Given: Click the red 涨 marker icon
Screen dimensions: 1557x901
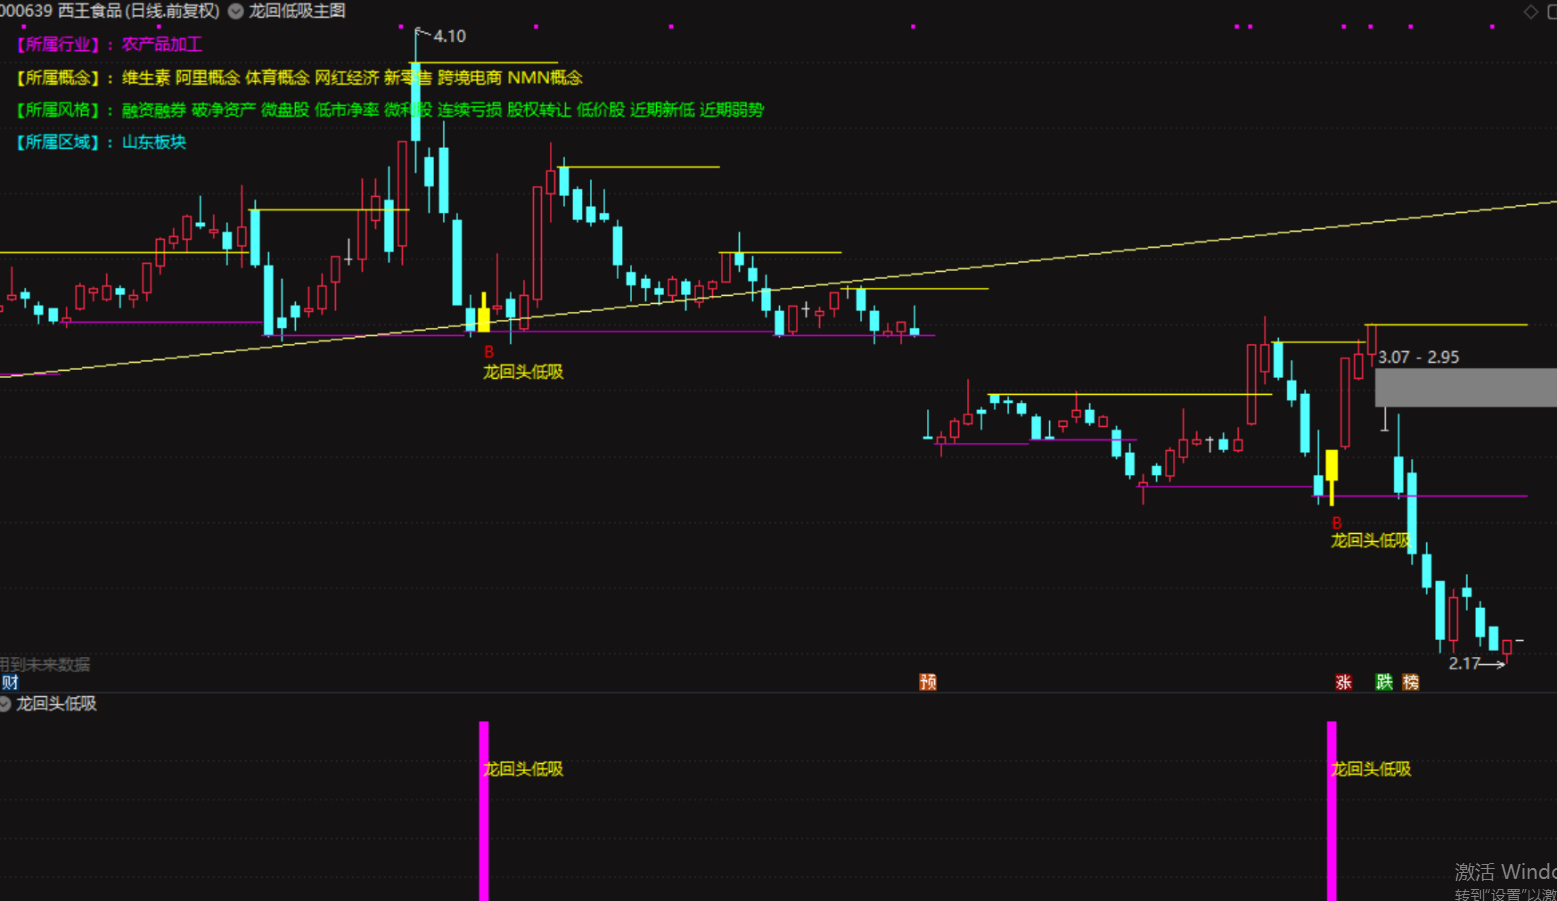Looking at the screenshot, I should pyautogui.click(x=1343, y=682).
